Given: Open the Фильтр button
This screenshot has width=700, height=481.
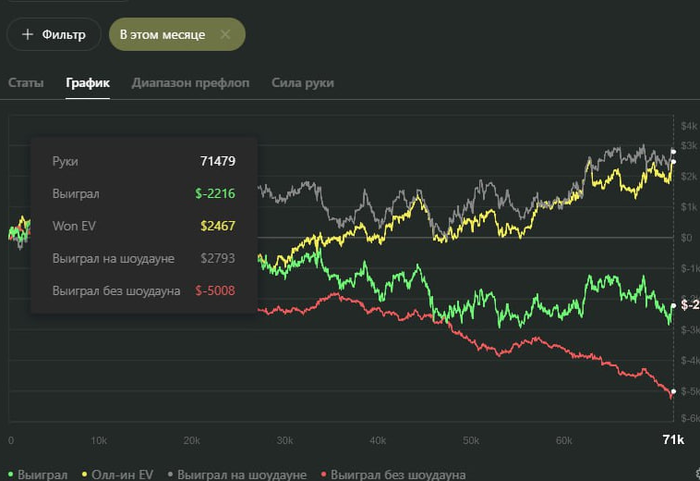Looking at the screenshot, I should [54, 34].
